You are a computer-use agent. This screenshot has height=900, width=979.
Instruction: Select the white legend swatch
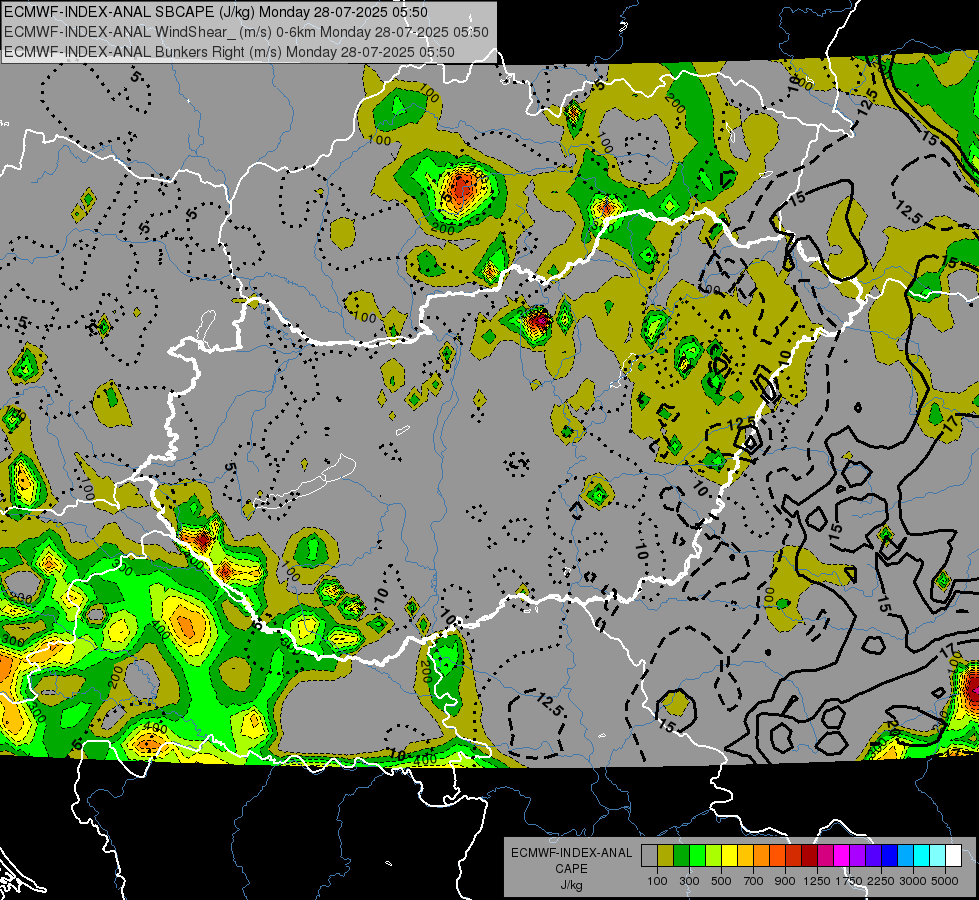coord(953,856)
